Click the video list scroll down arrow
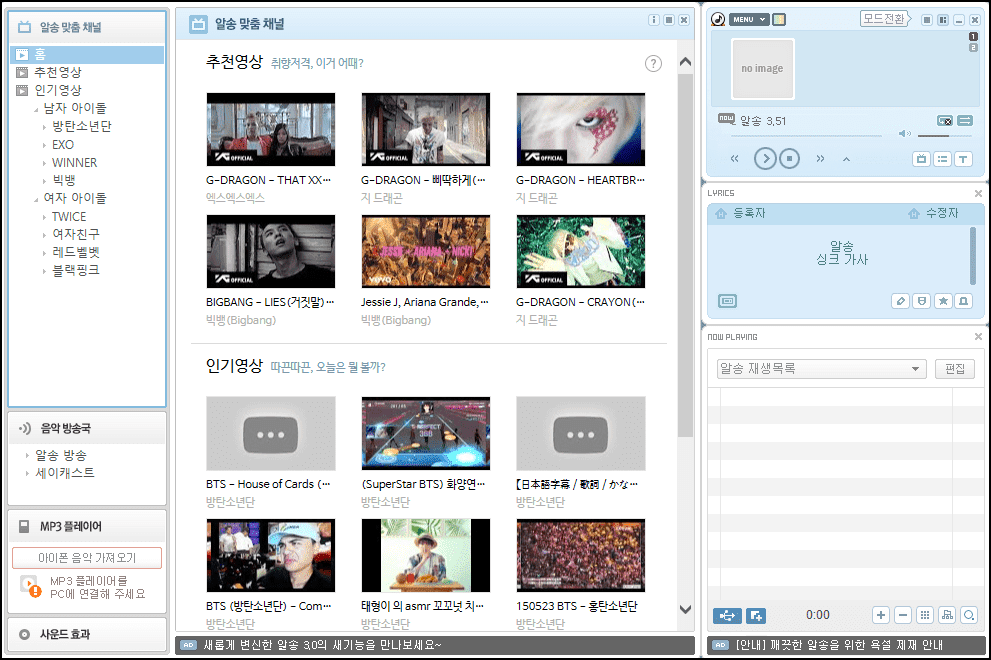This screenshot has height=660, width=991. (x=685, y=609)
